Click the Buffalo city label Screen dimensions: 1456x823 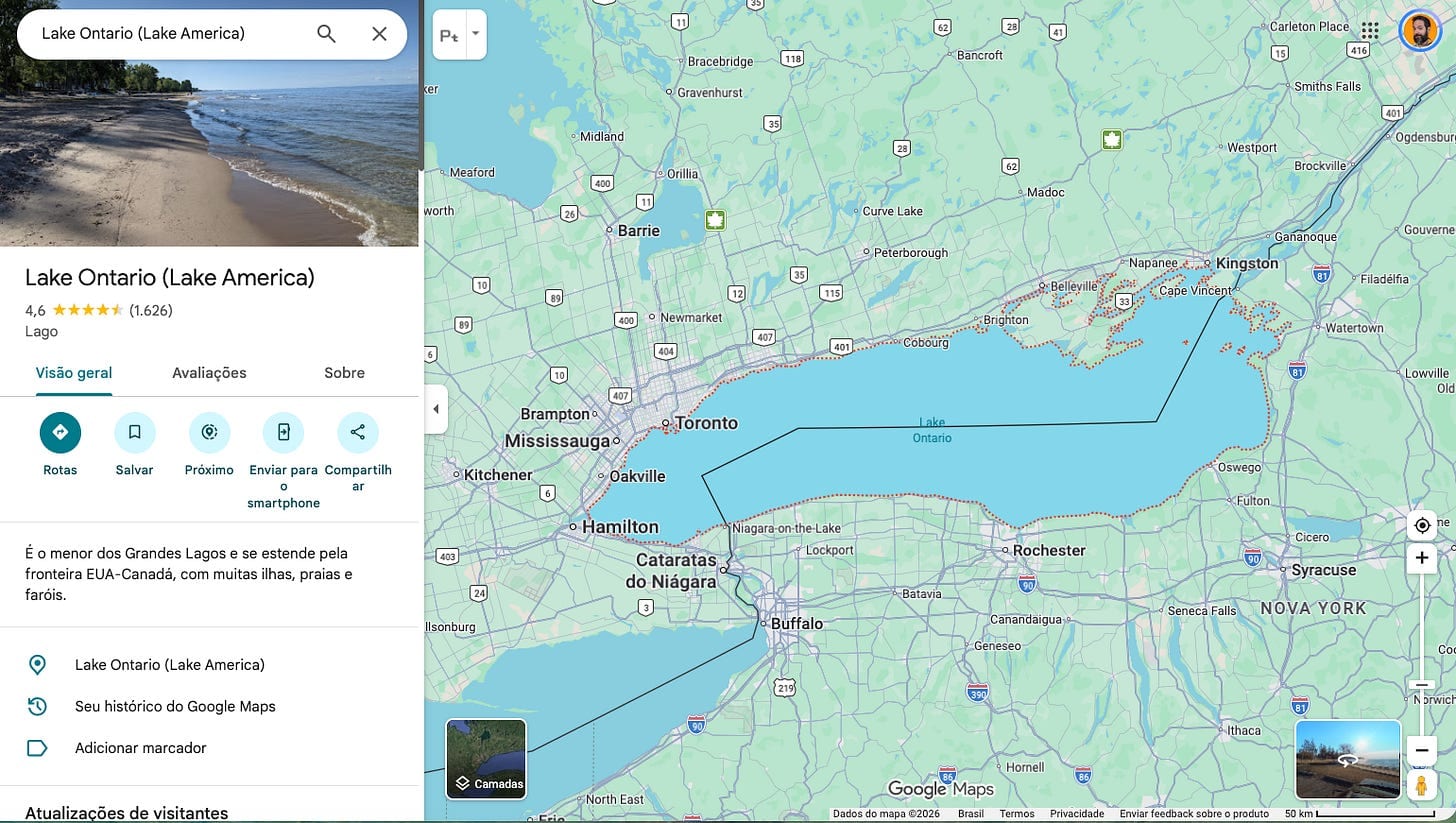click(797, 624)
